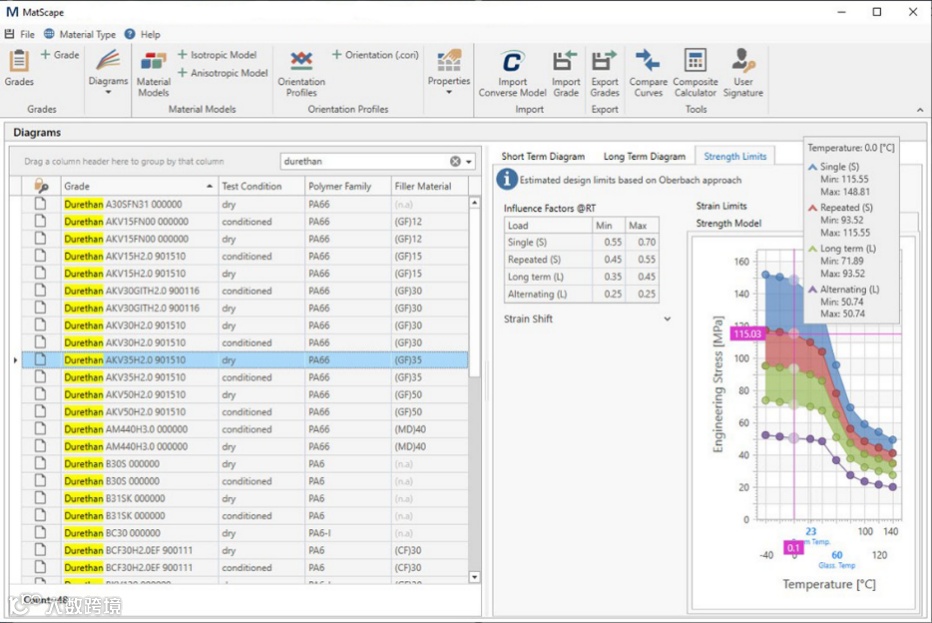The image size is (932, 623).
Task: Sort by the Grade column header
Action: pos(140,186)
